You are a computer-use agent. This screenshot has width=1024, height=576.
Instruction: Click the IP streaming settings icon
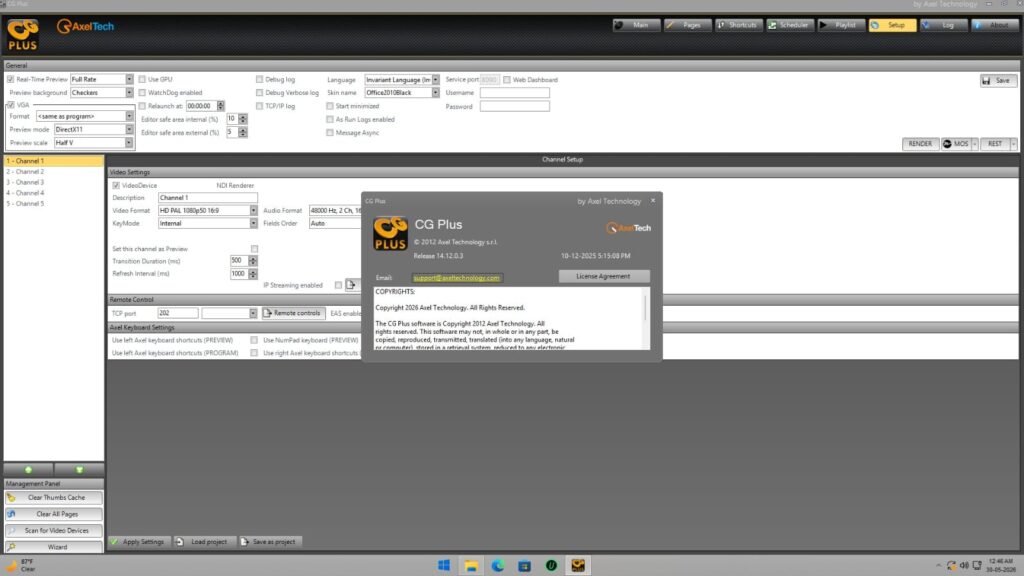[351, 285]
